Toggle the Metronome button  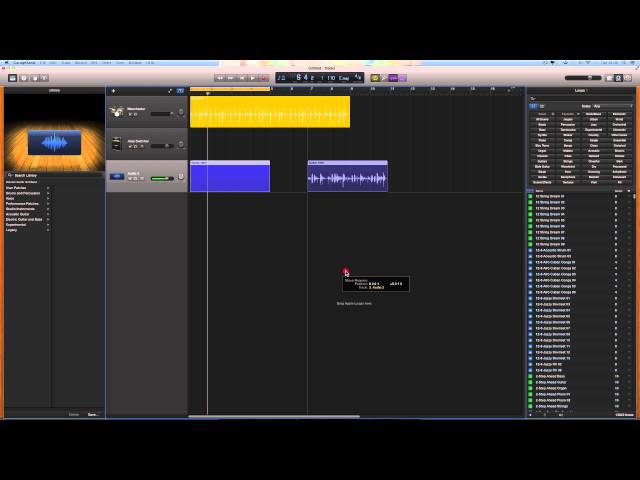402,78
